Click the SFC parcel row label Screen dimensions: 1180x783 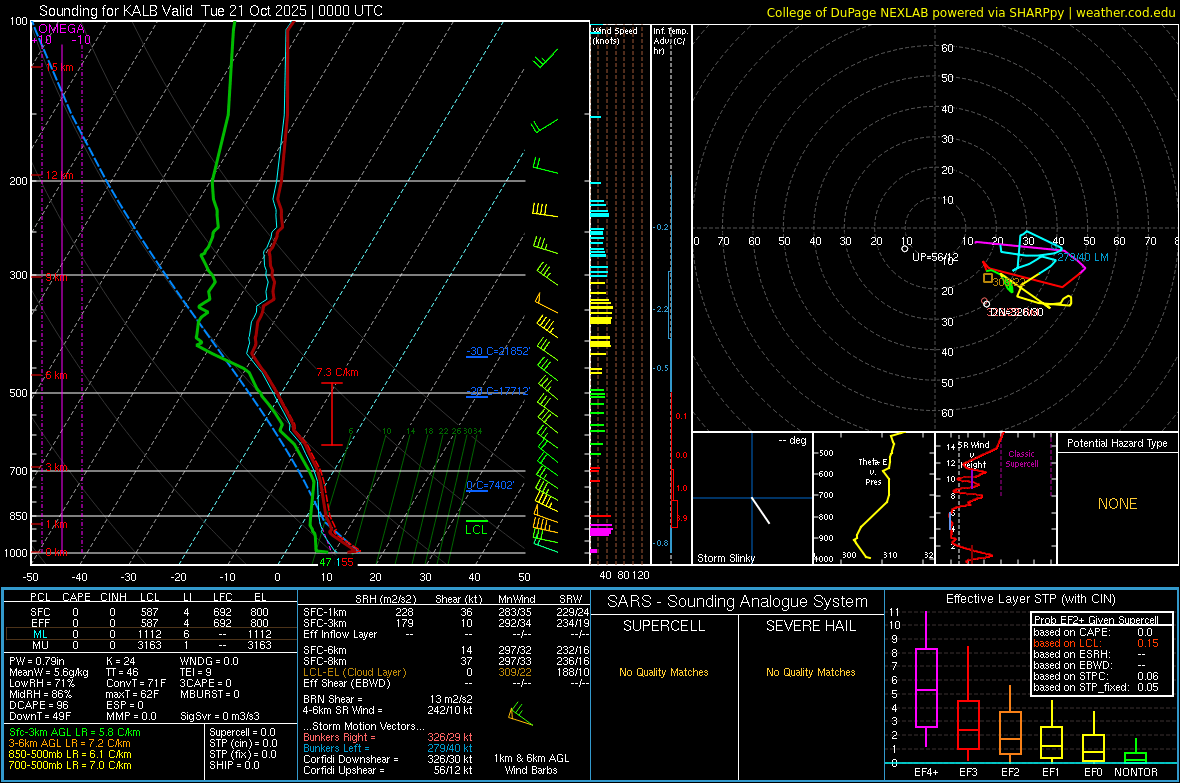40,612
